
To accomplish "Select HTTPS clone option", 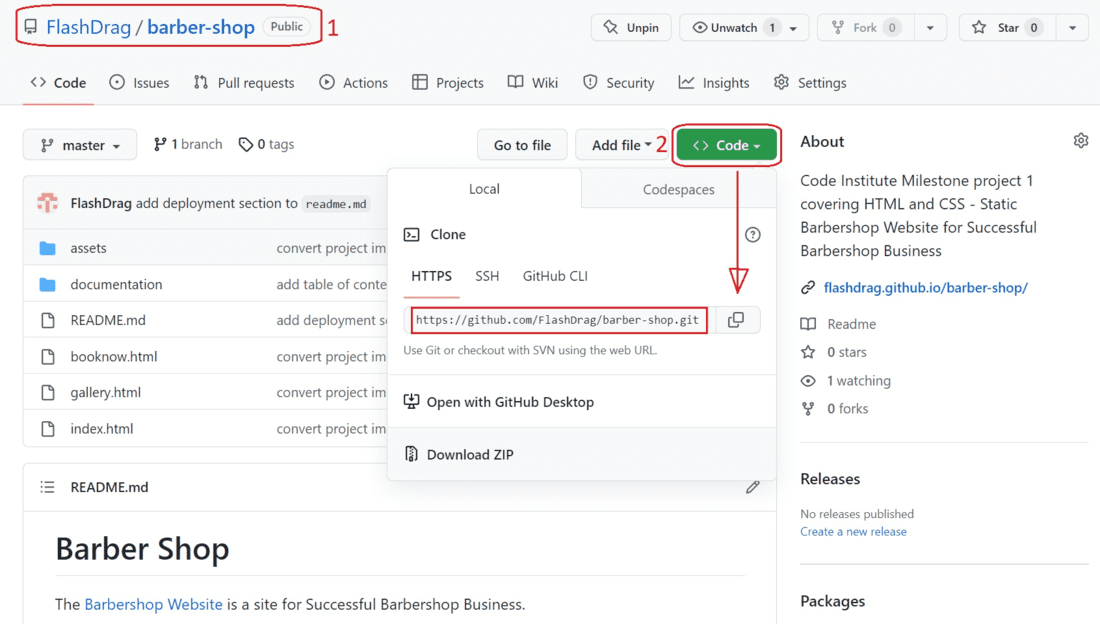I will [431, 277].
